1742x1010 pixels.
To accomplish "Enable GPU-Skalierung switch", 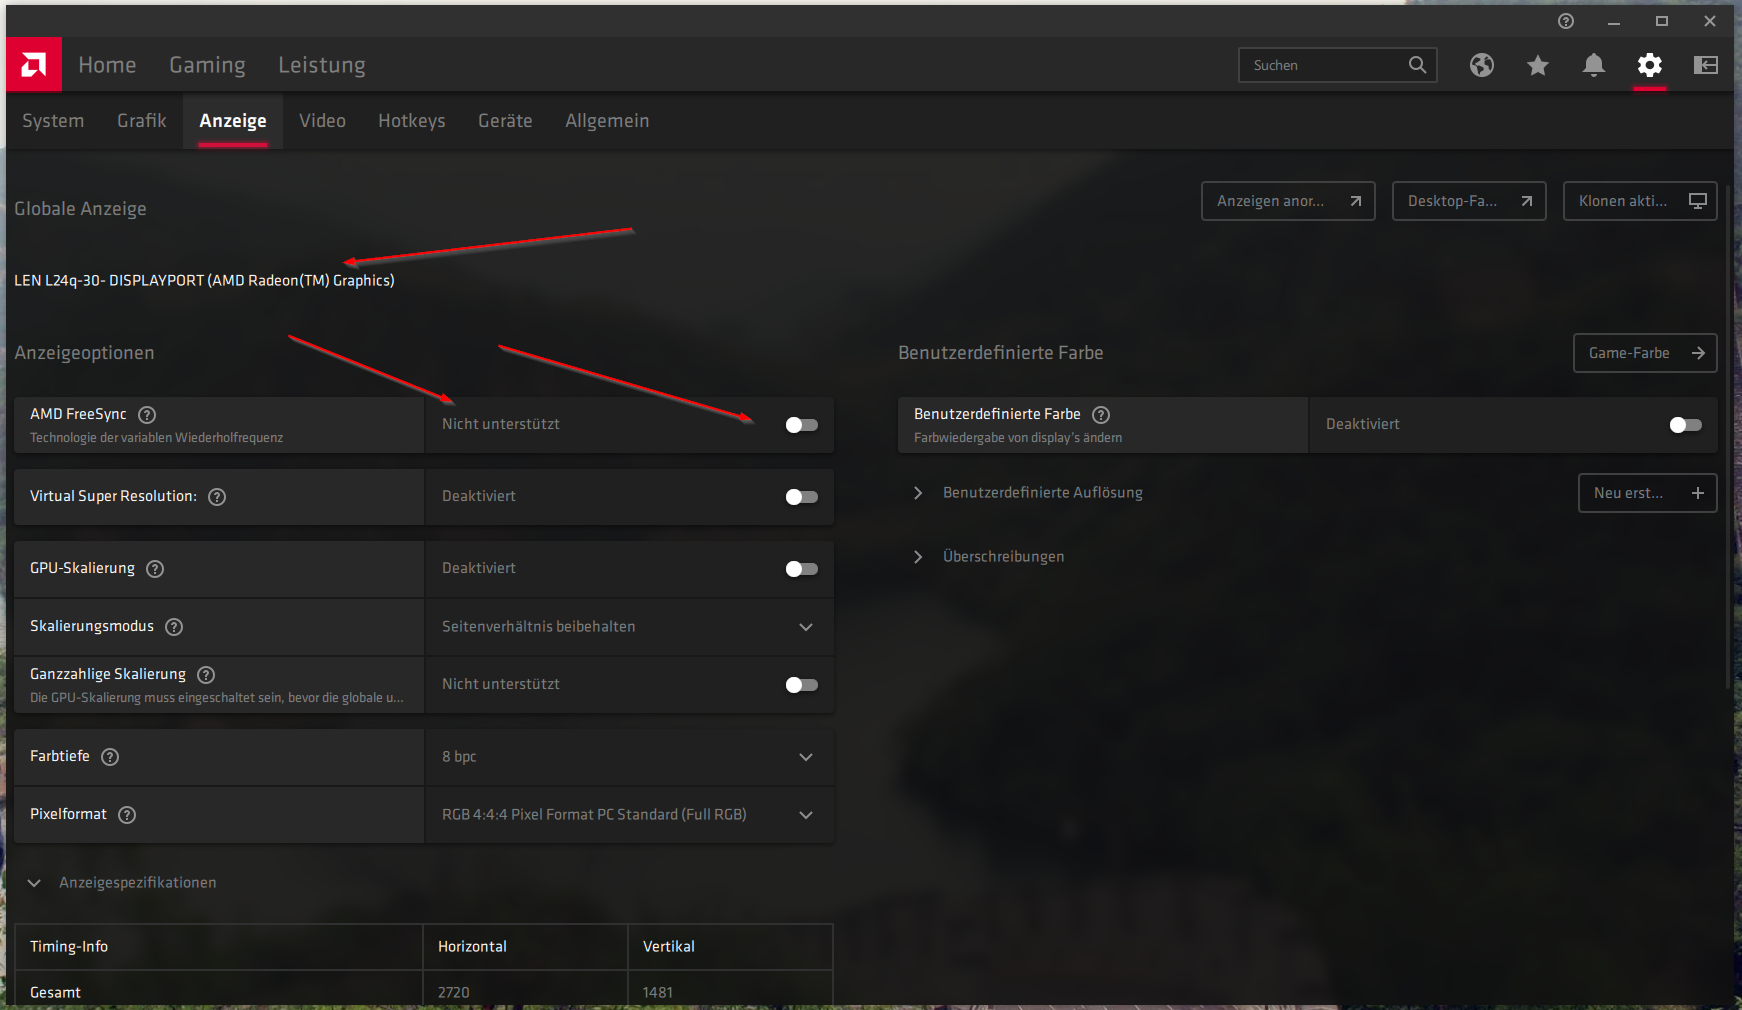I will [x=801, y=569].
